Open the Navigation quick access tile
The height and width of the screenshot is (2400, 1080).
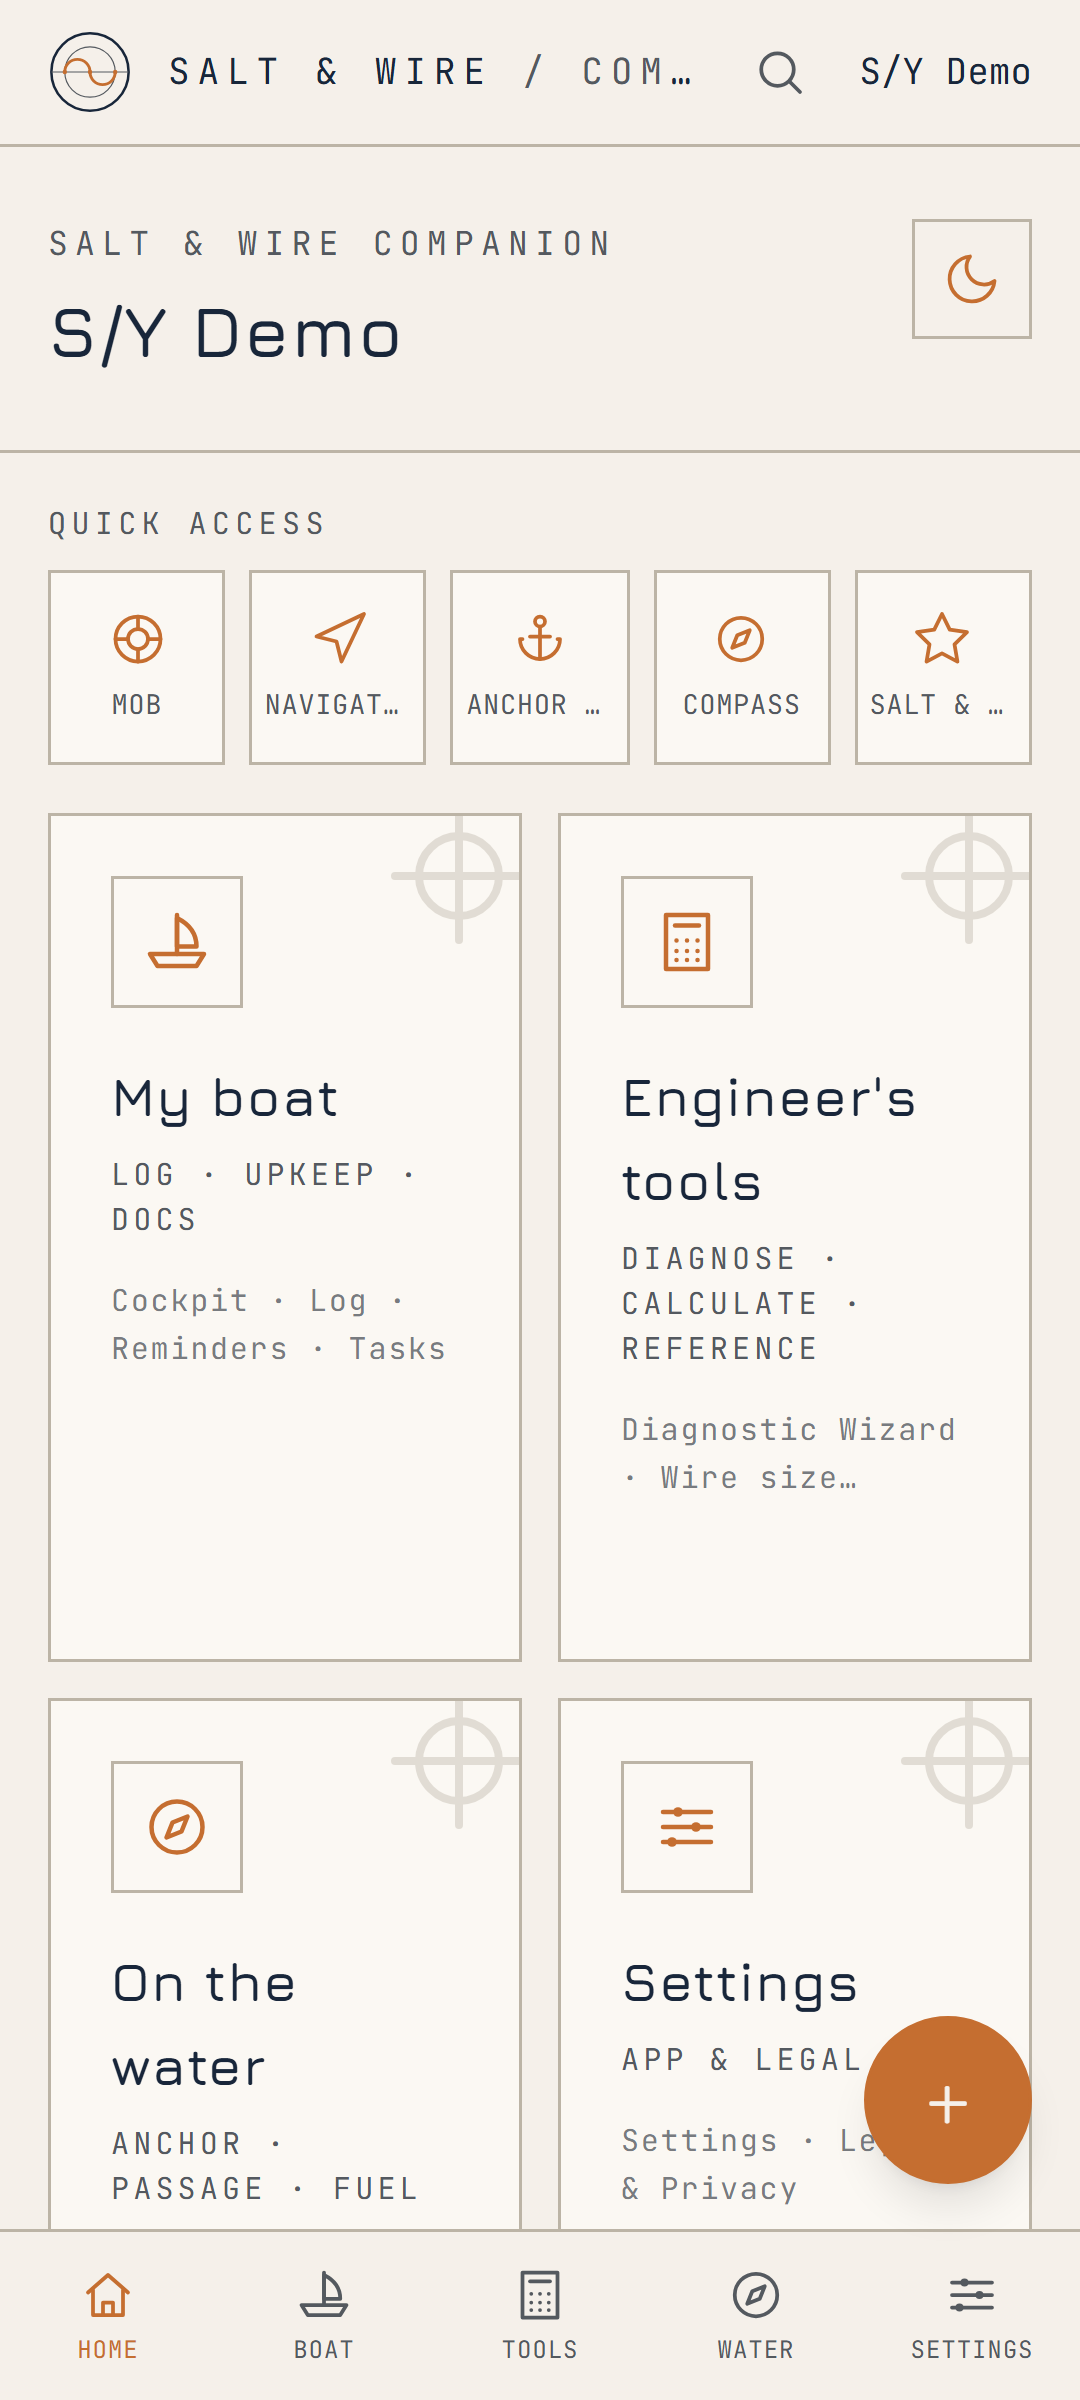(337, 667)
